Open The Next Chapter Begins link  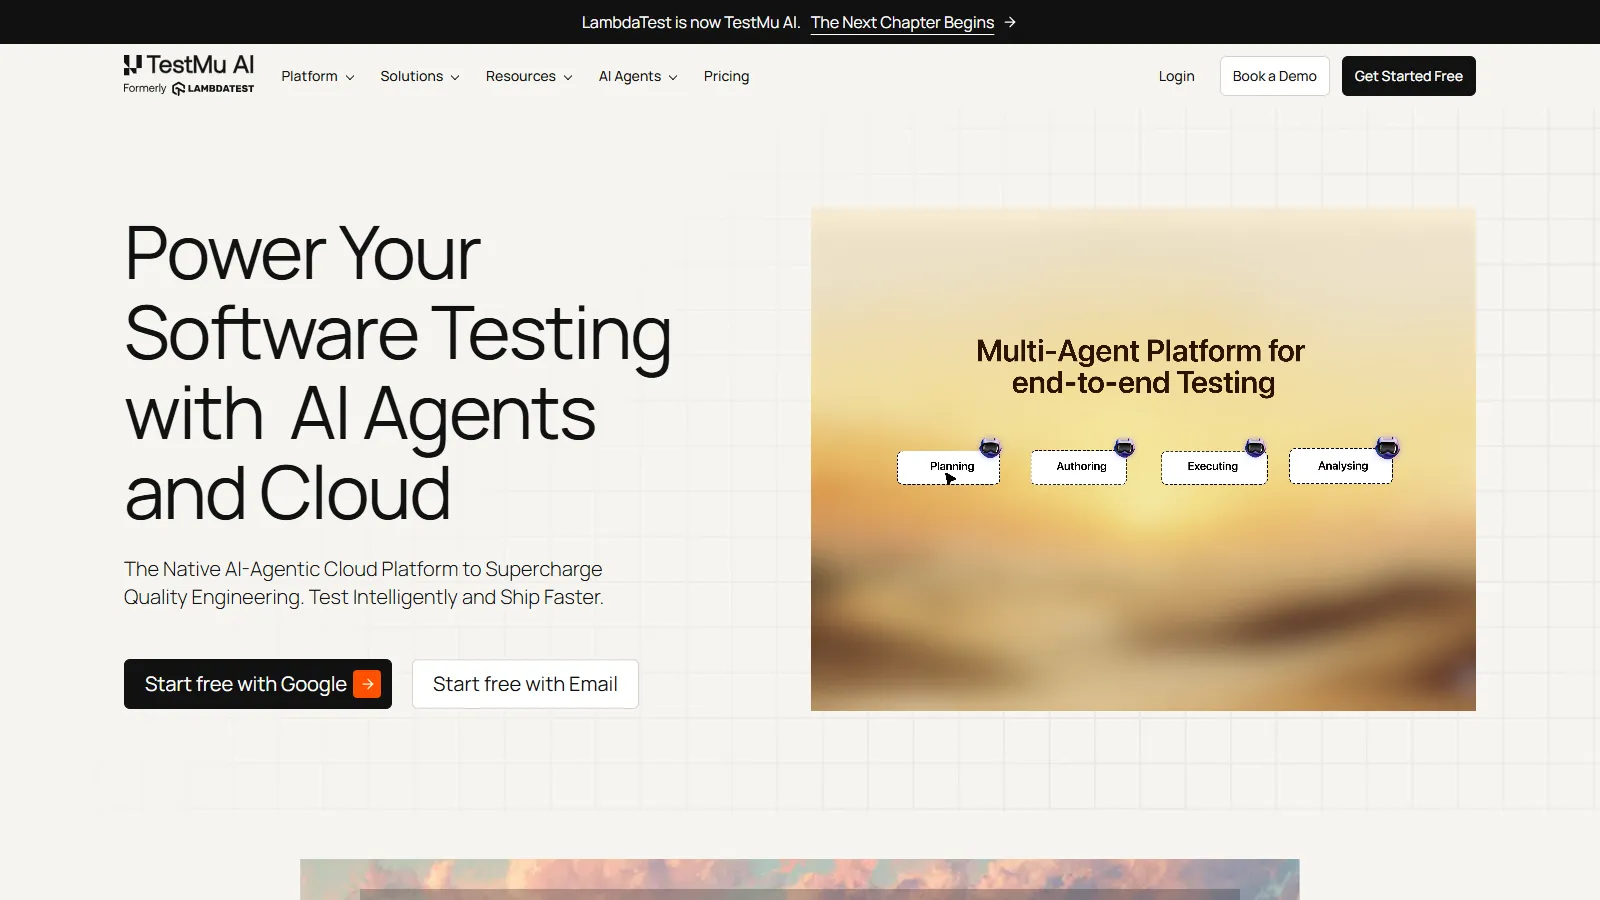tap(901, 22)
